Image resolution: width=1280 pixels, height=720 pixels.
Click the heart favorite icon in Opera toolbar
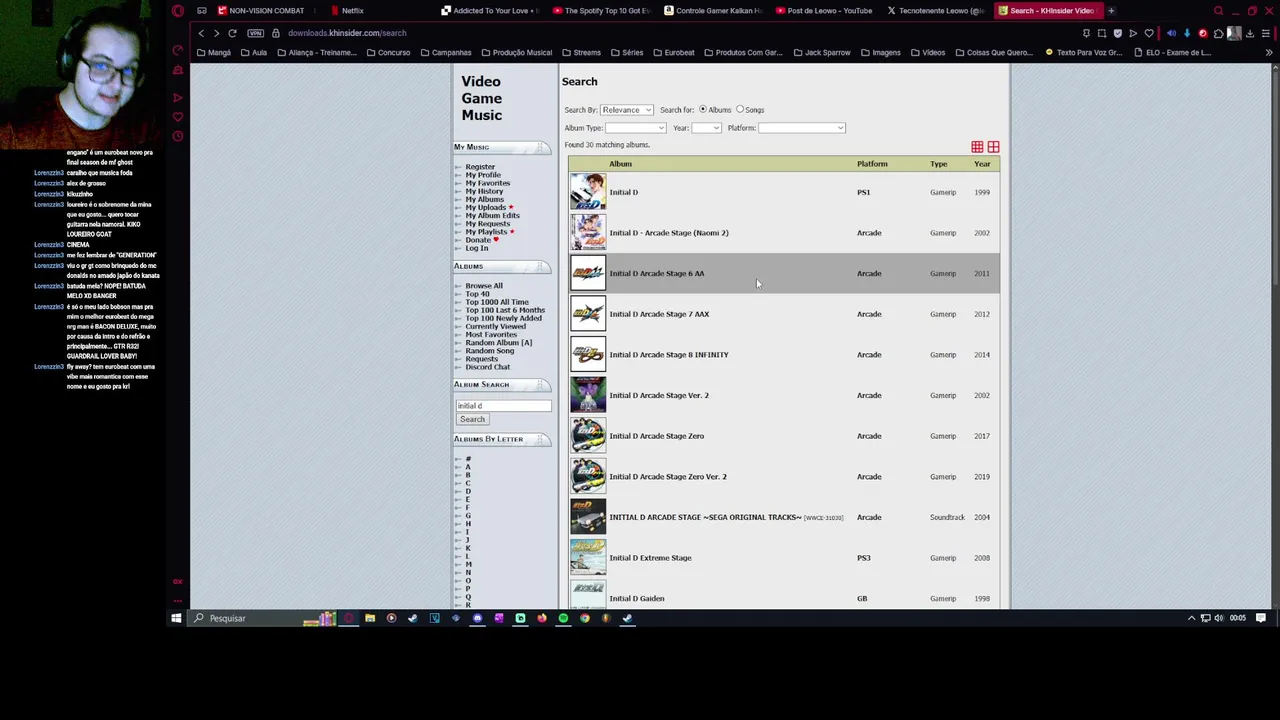(1149, 33)
